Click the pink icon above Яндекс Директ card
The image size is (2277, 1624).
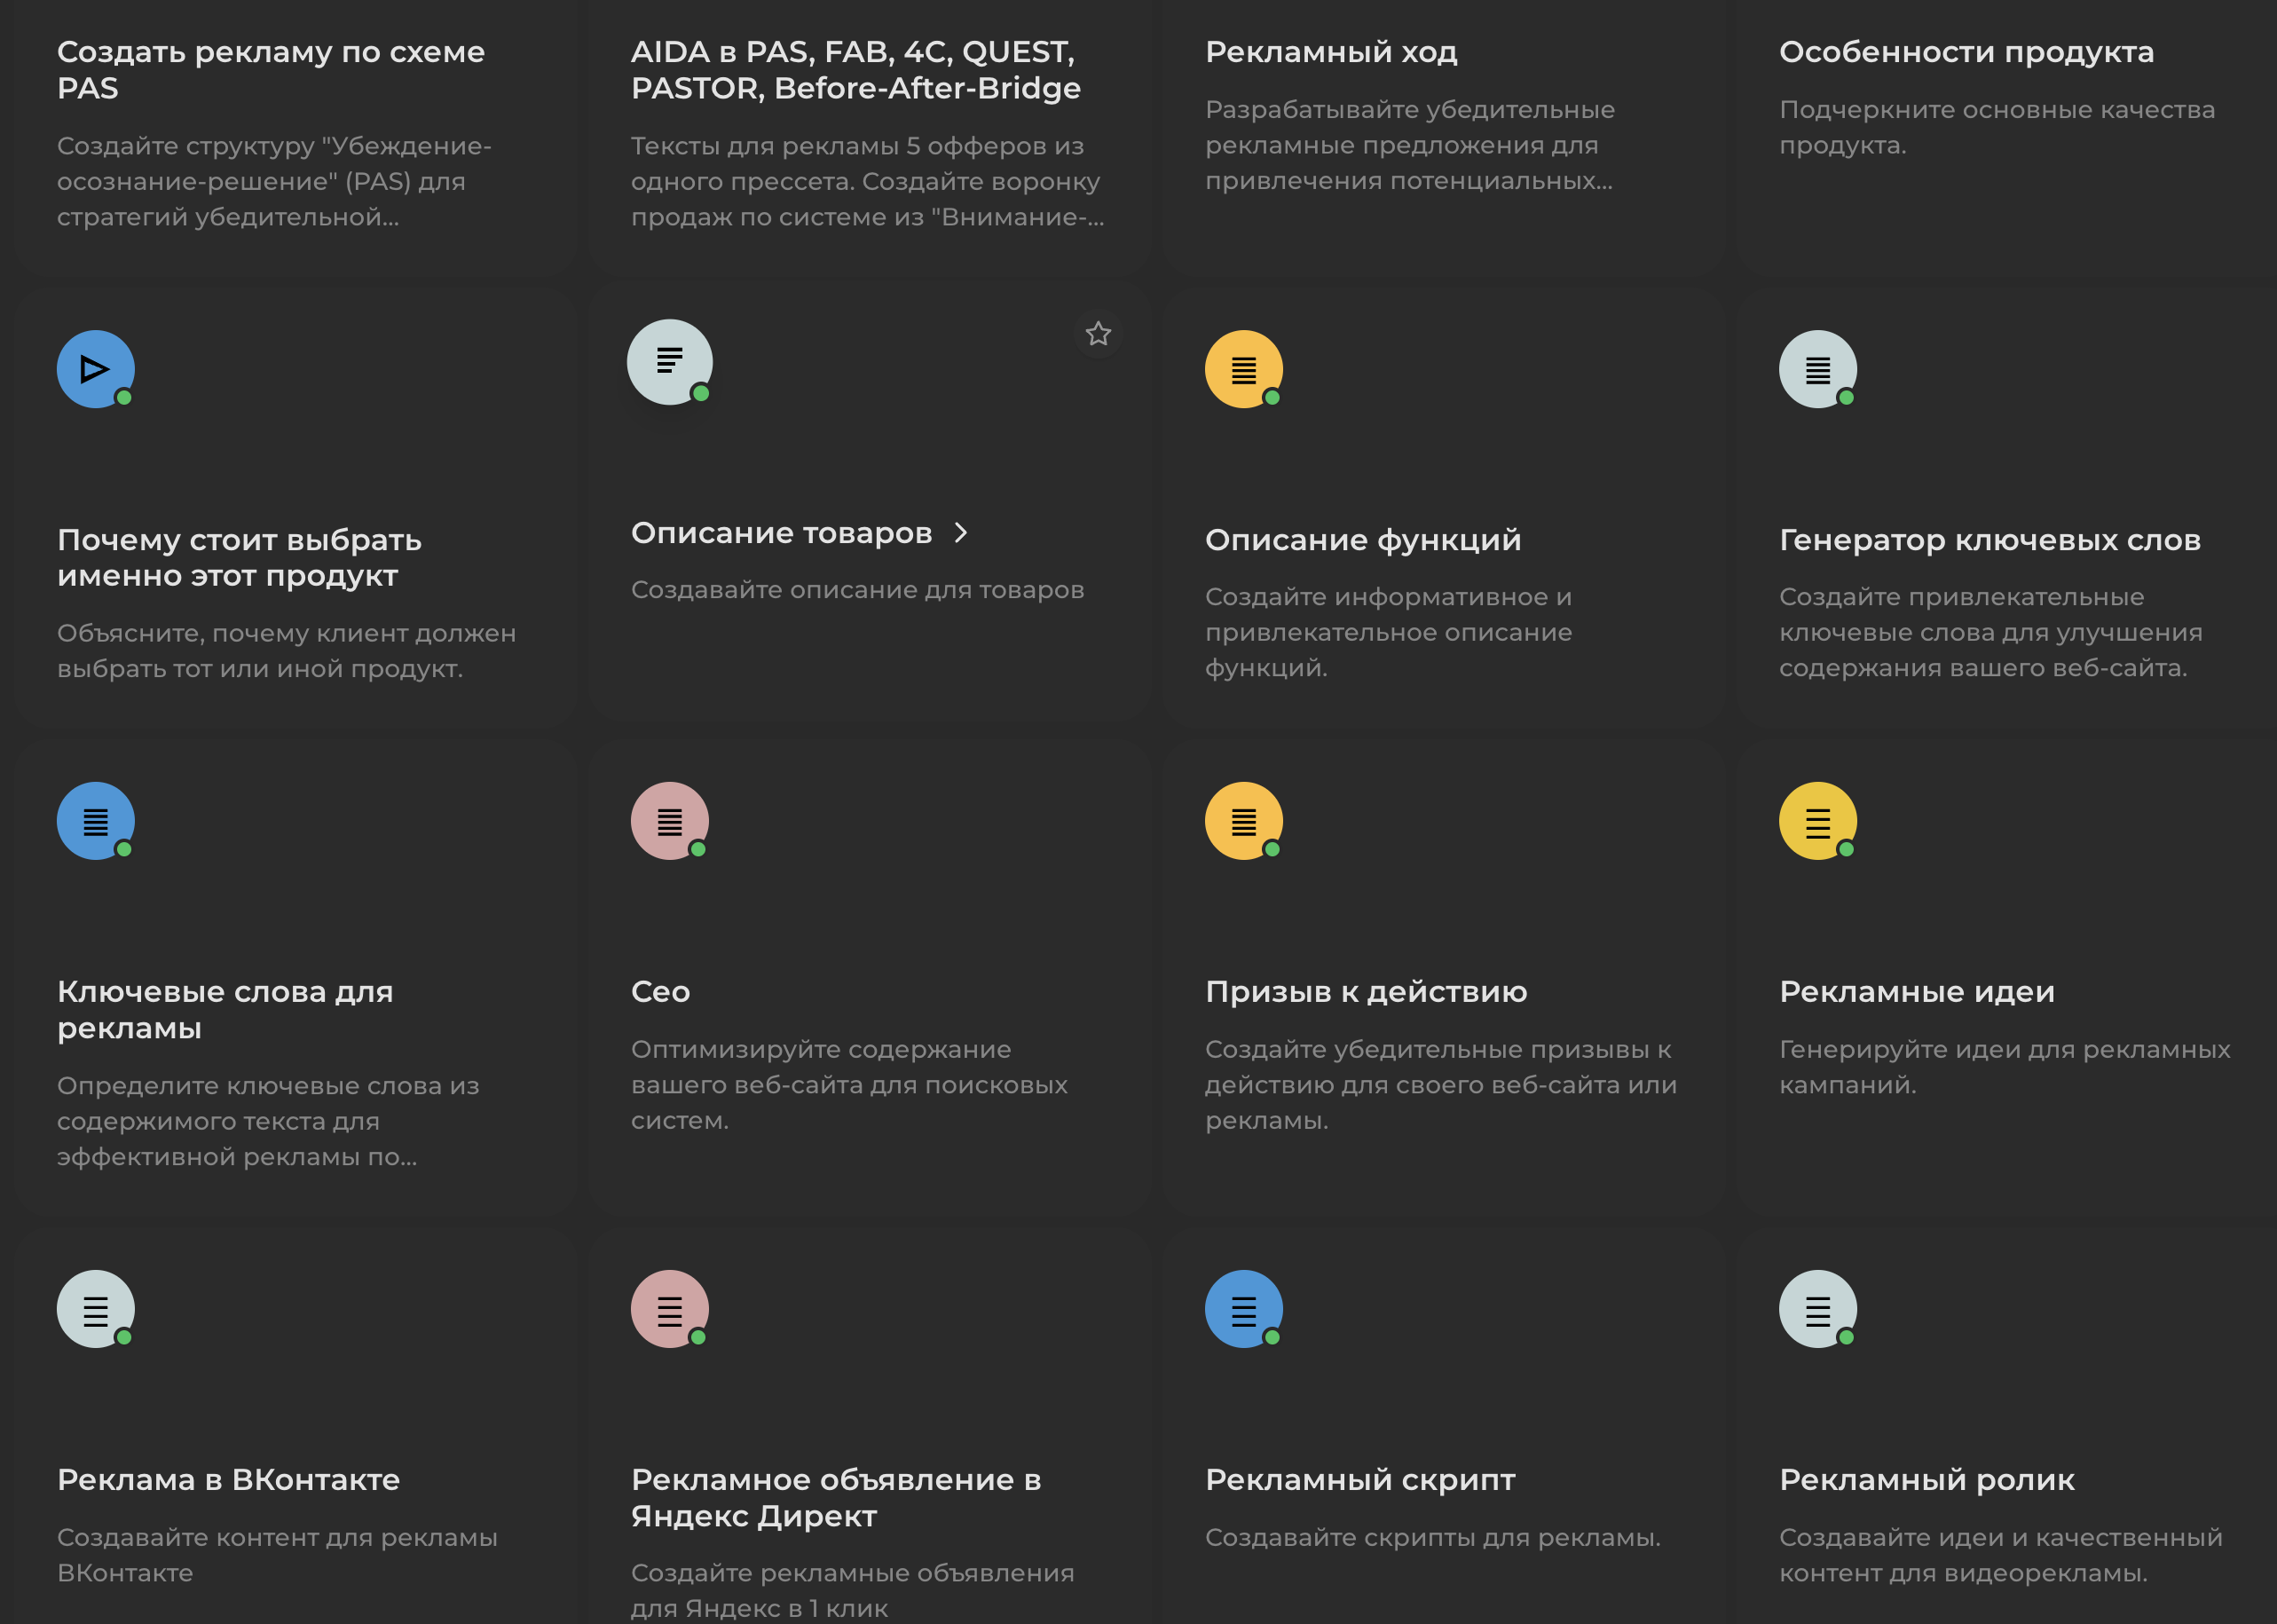coord(669,1309)
